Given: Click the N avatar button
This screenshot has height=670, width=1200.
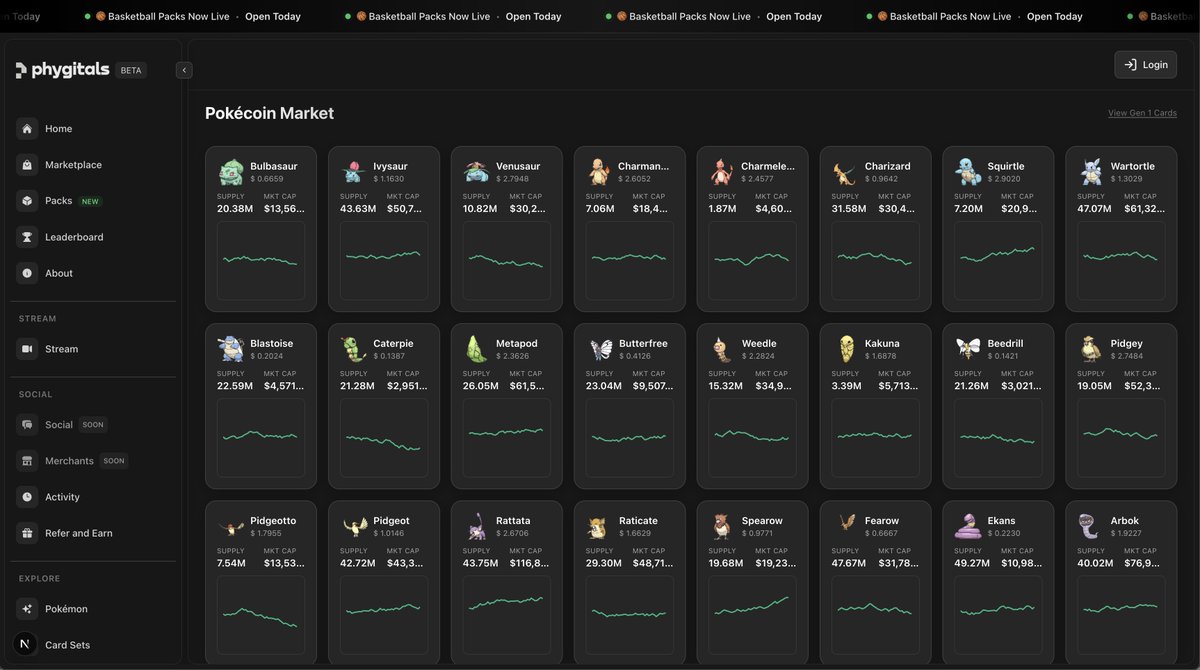Looking at the screenshot, I should (25, 644).
